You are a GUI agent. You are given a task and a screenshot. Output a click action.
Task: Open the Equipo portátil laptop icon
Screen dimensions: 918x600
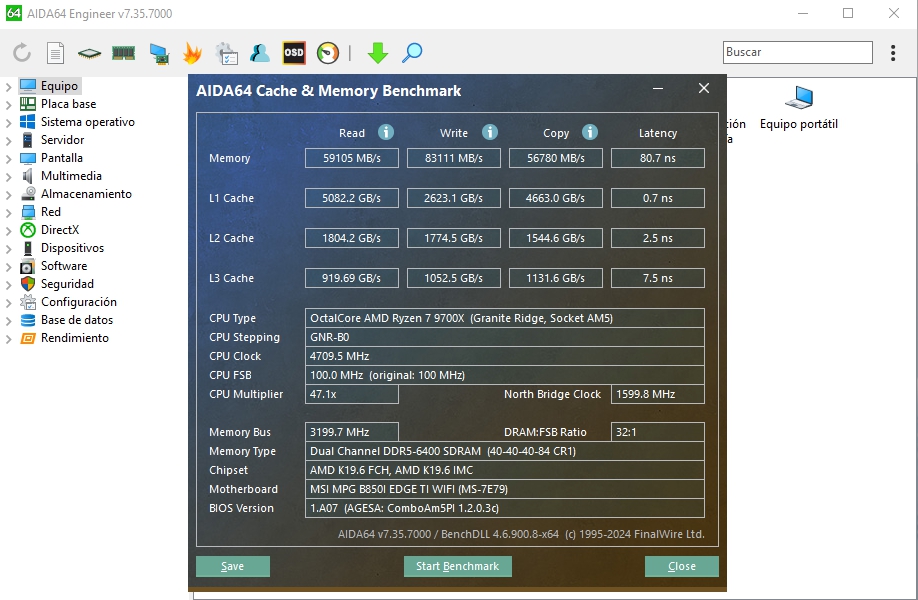(799, 98)
